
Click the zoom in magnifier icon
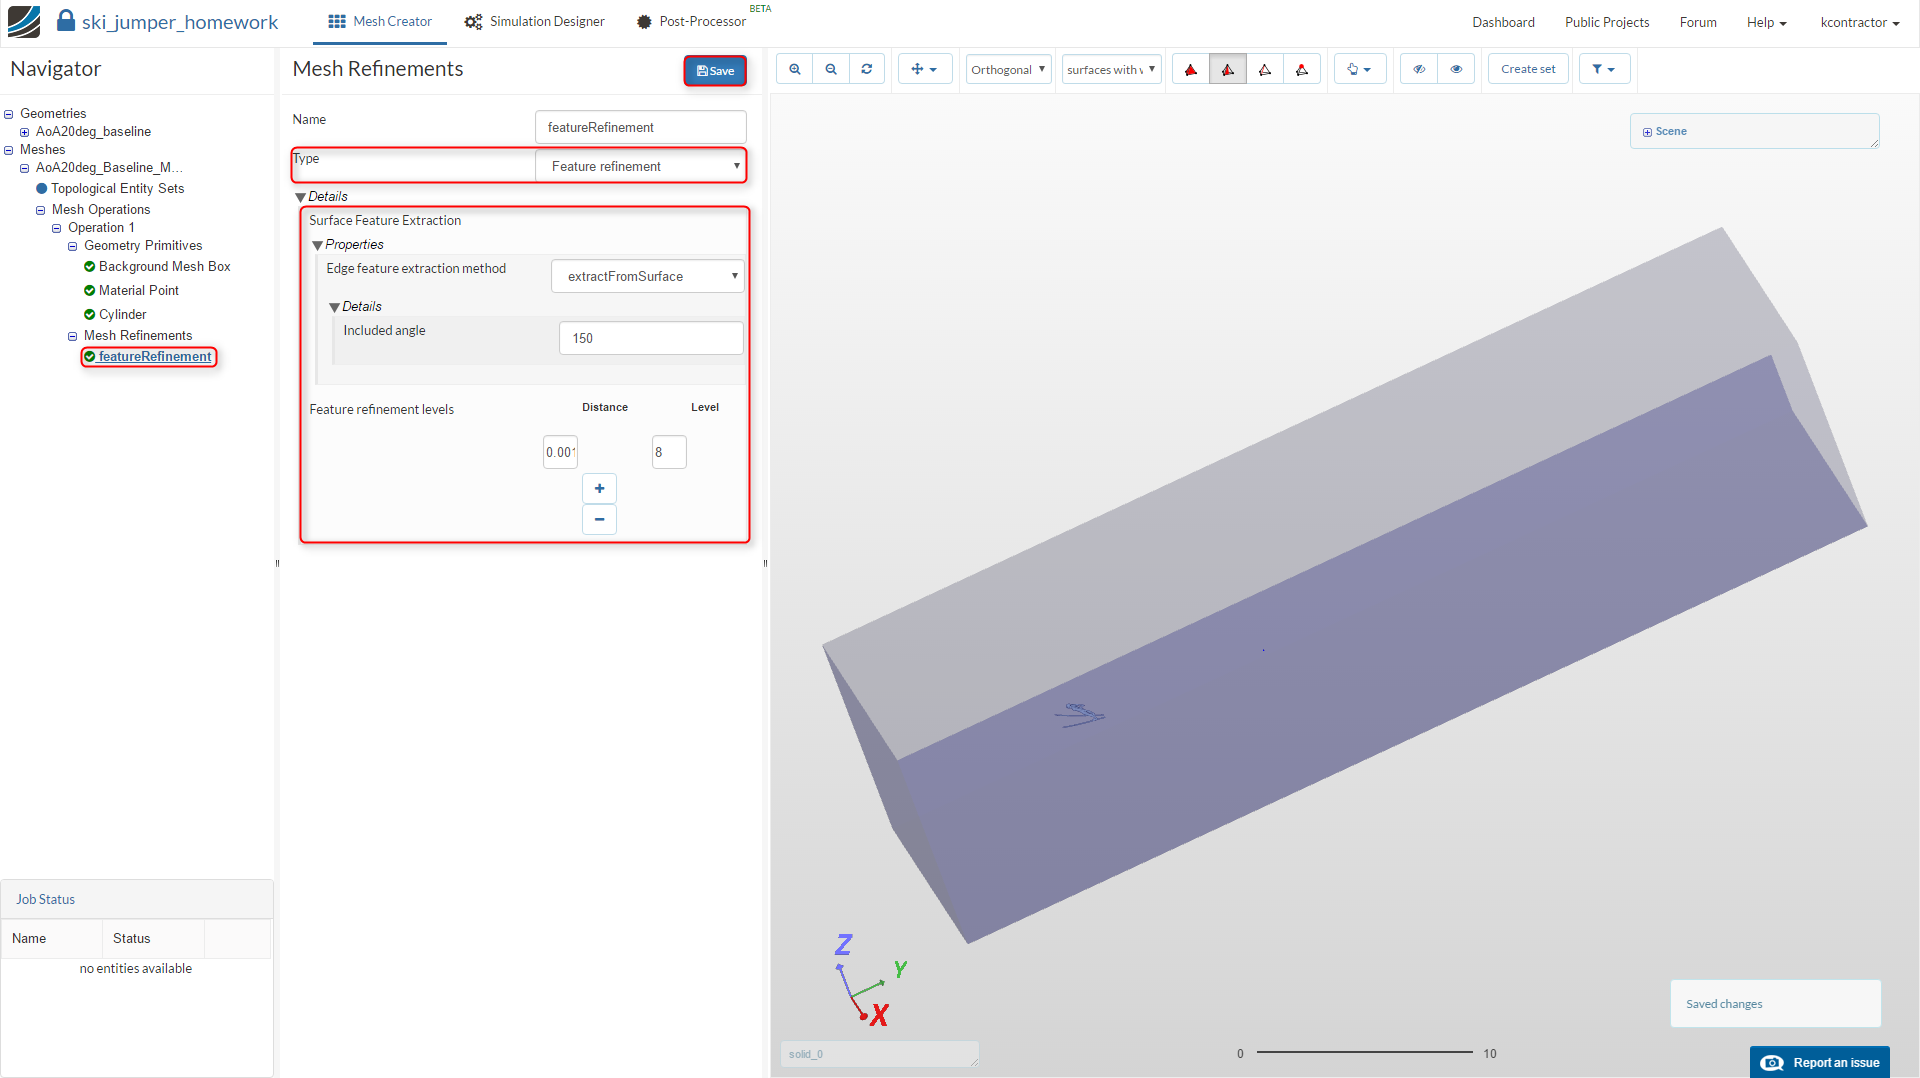[795, 69]
